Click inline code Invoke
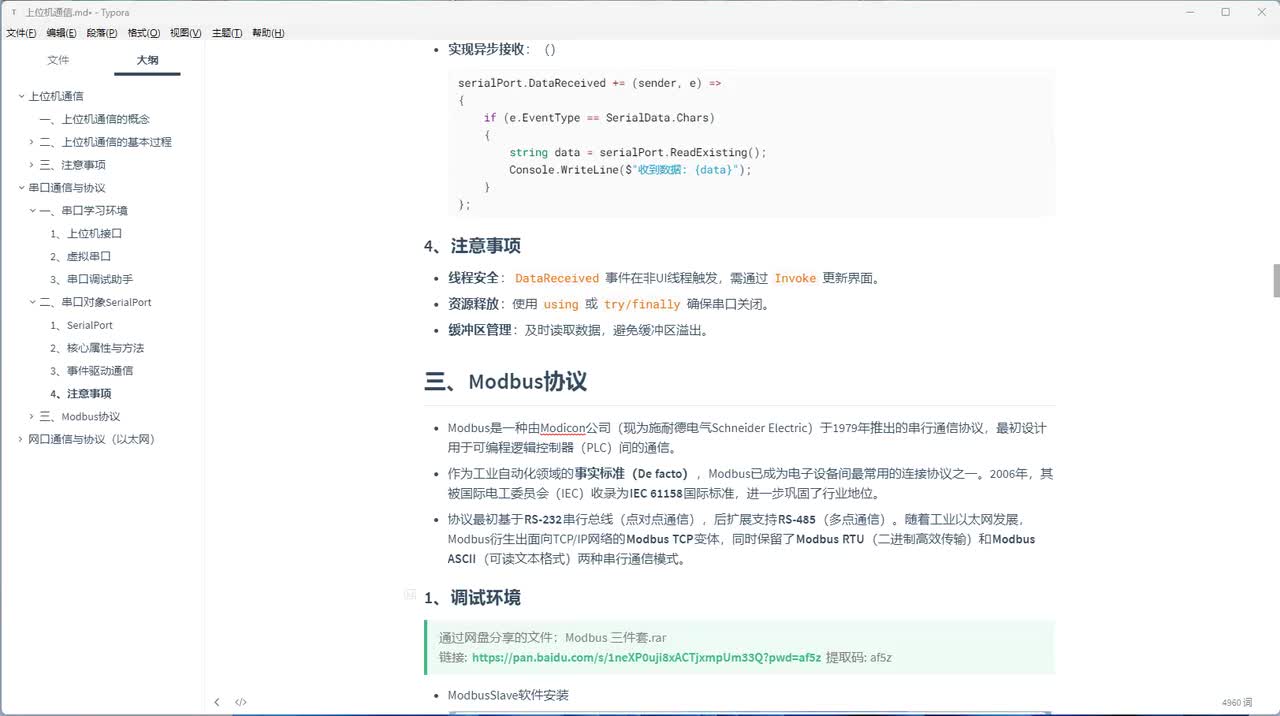The height and width of the screenshot is (716, 1280). 795,278
